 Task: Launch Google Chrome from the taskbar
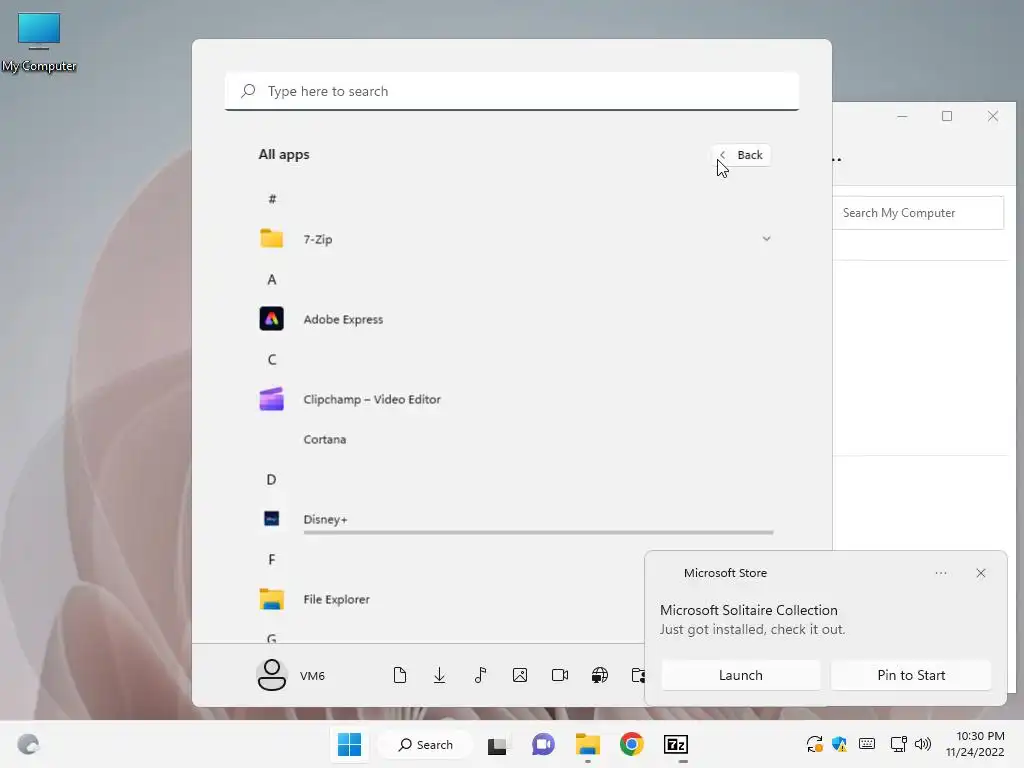click(632, 744)
